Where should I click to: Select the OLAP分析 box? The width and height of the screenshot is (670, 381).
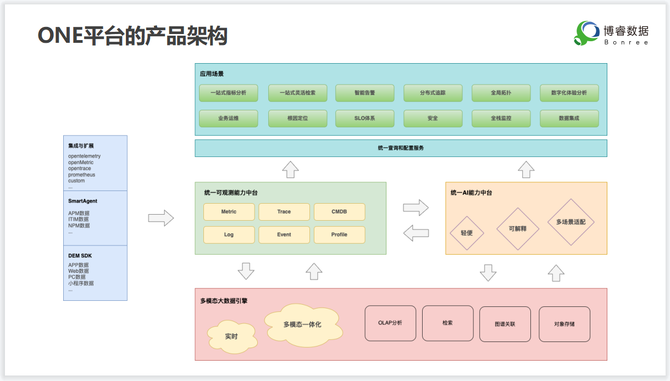(390, 323)
